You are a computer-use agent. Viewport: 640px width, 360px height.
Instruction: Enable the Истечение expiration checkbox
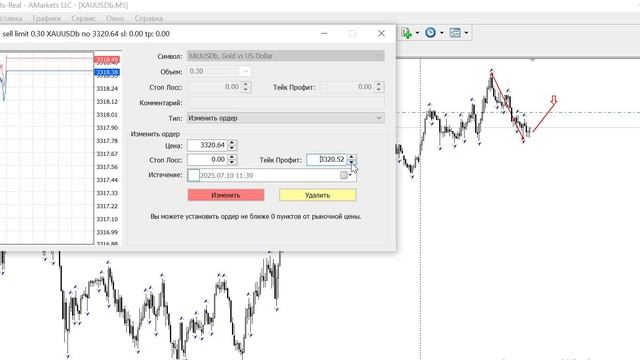pos(193,176)
